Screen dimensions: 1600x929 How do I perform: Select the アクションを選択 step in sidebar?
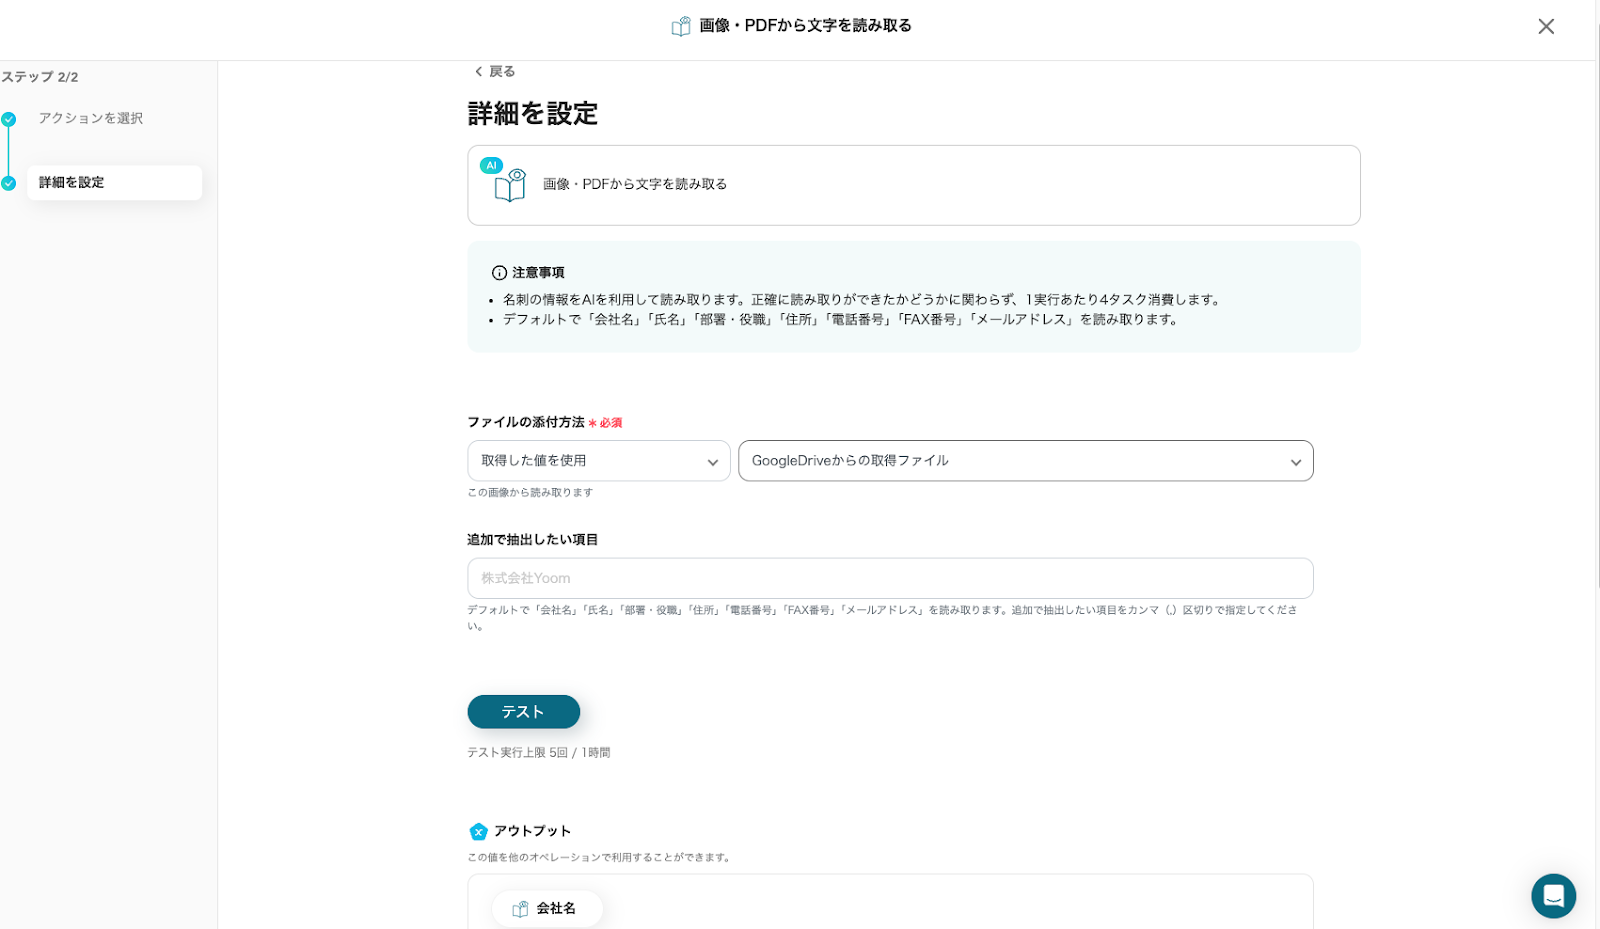tap(91, 118)
